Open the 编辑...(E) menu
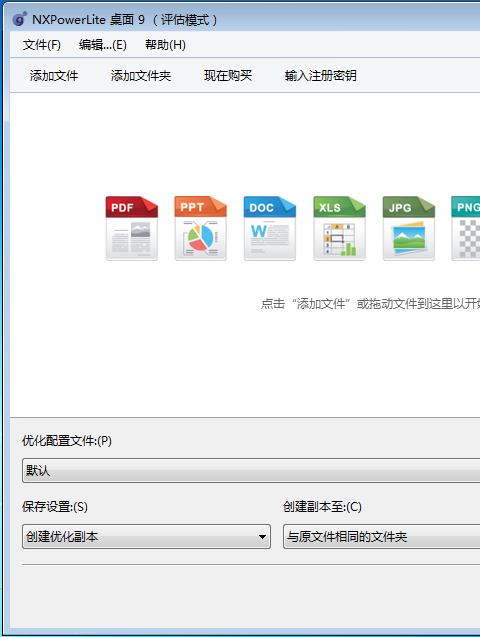This screenshot has height=637, width=480. point(103,45)
